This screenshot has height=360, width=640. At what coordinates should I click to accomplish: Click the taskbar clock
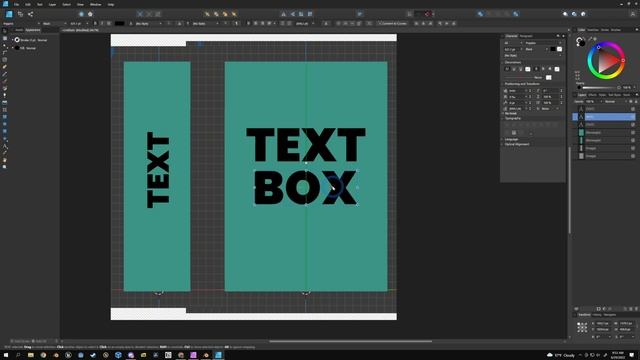[618, 355]
